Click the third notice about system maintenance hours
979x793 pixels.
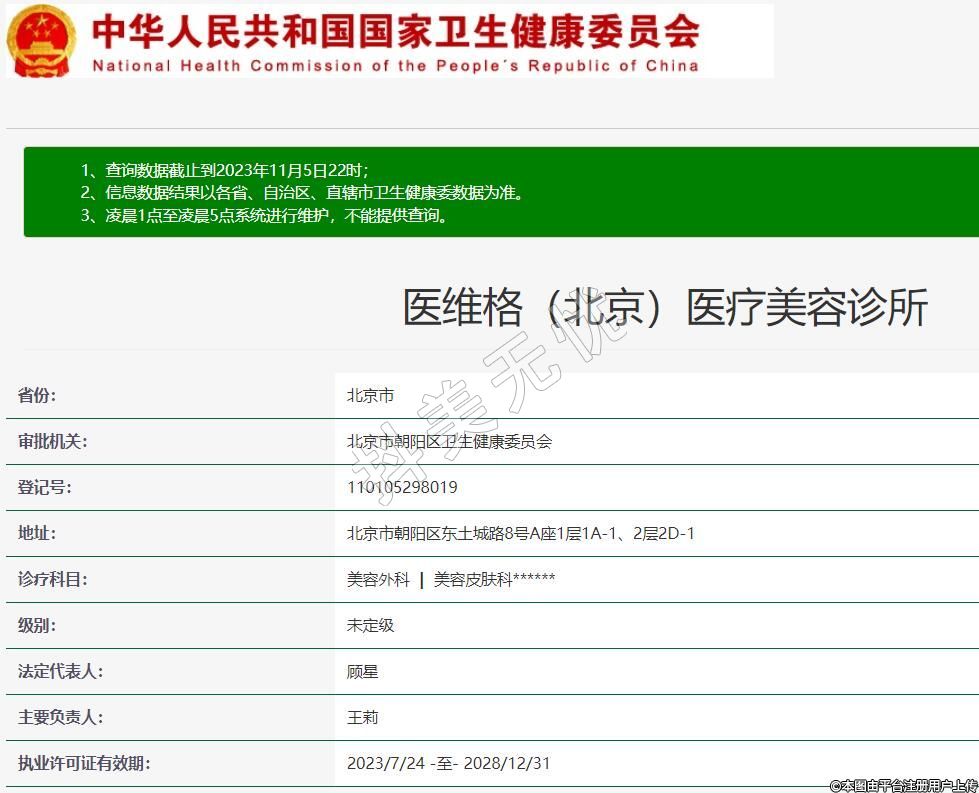(x=265, y=215)
